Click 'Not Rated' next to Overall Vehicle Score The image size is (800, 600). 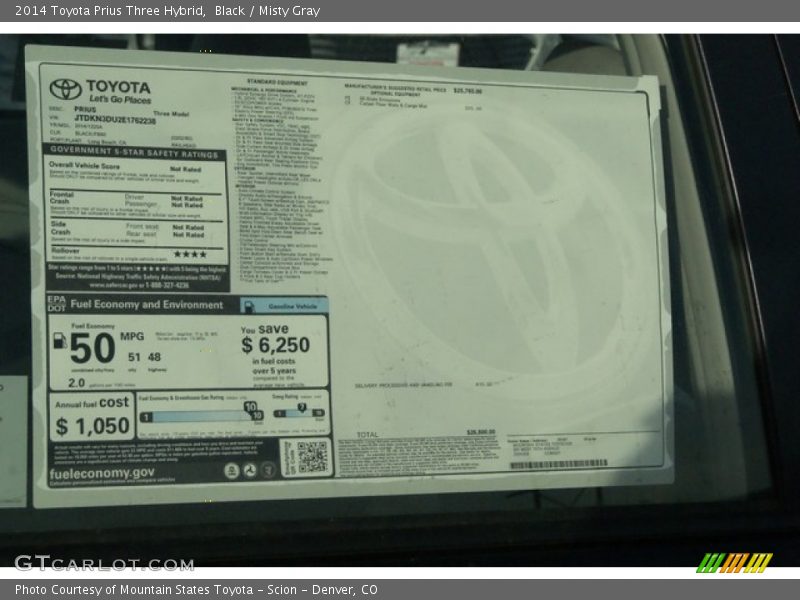point(186,169)
